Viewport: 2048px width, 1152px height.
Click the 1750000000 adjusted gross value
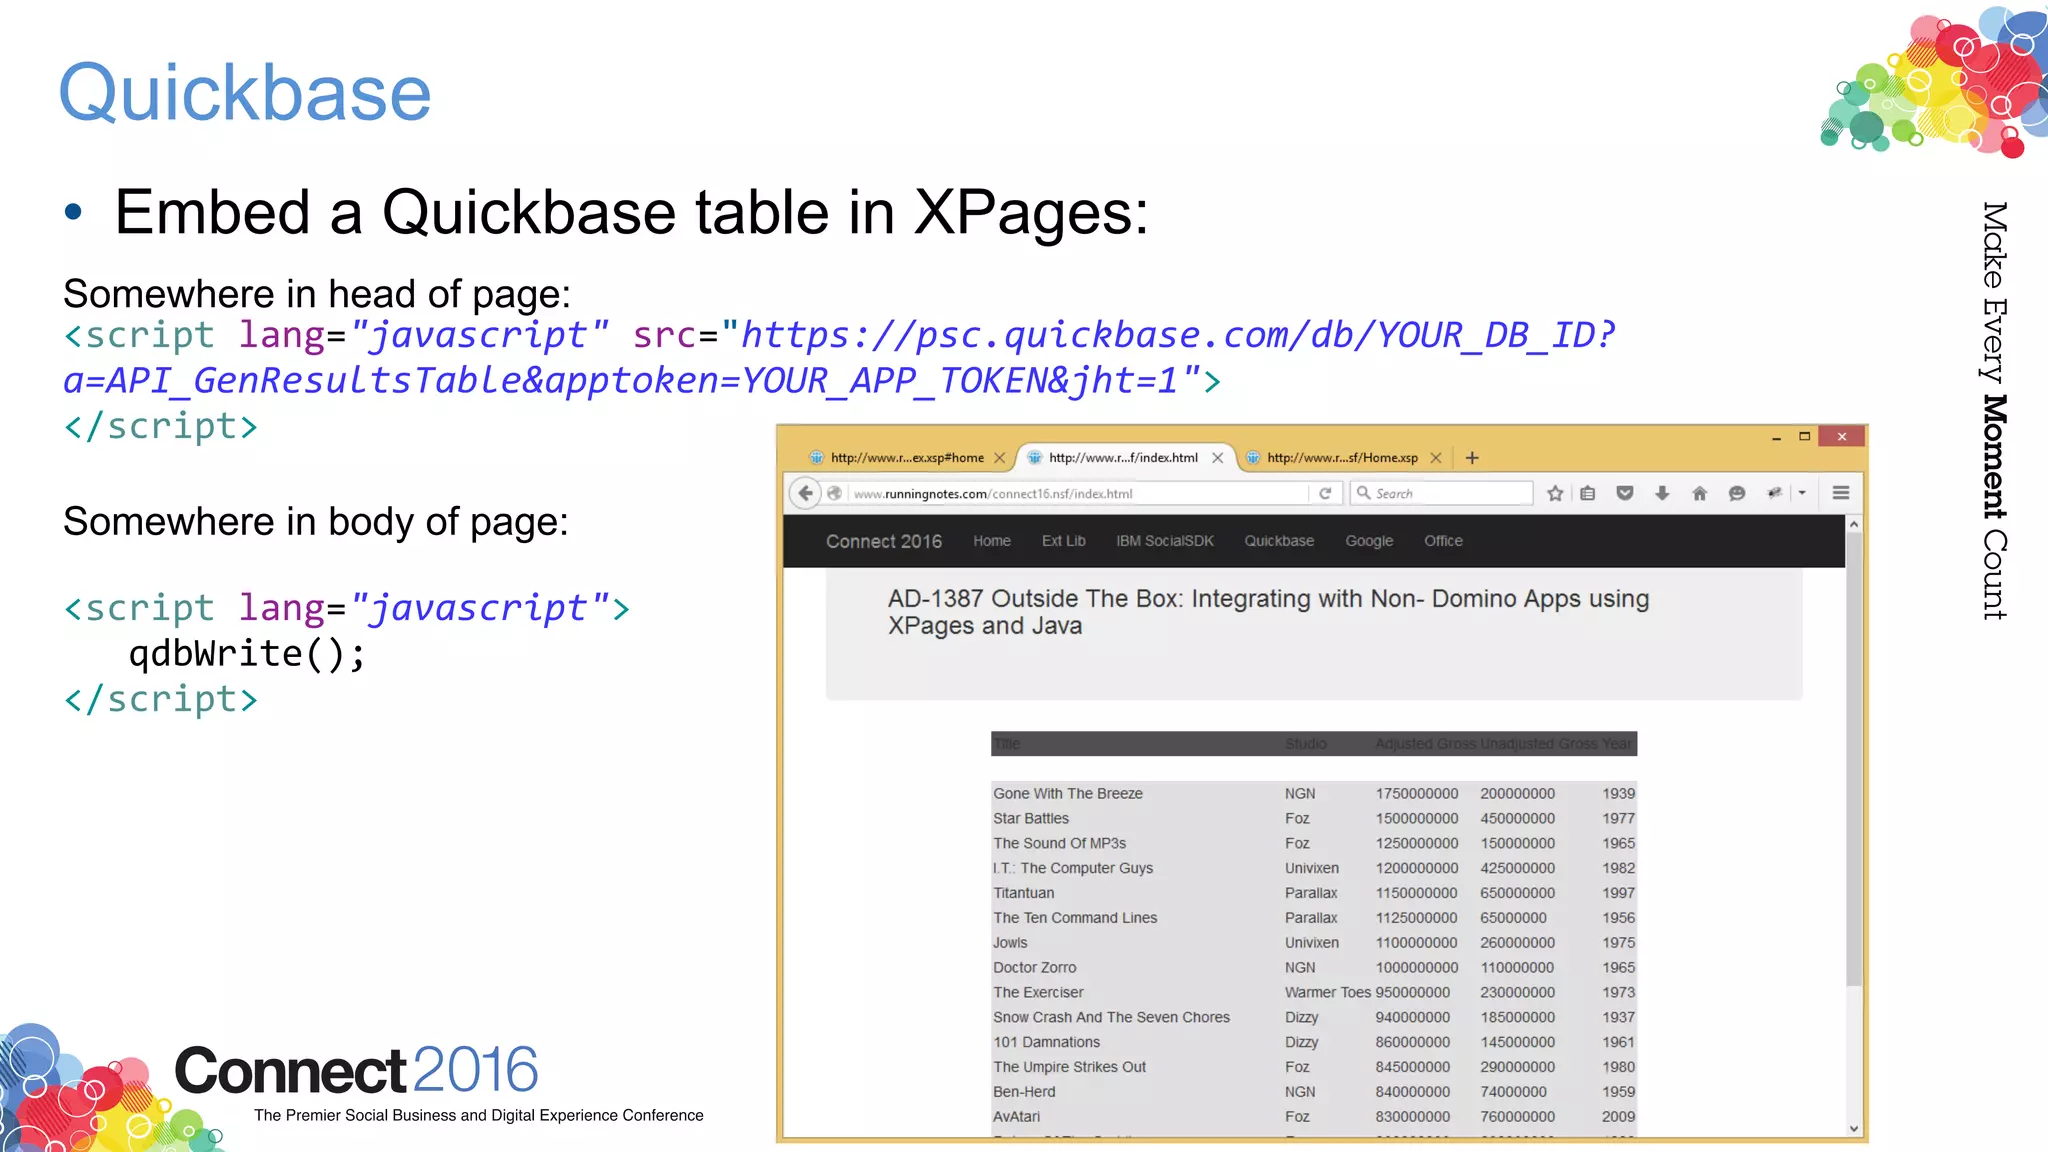[x=1417, y=793]
